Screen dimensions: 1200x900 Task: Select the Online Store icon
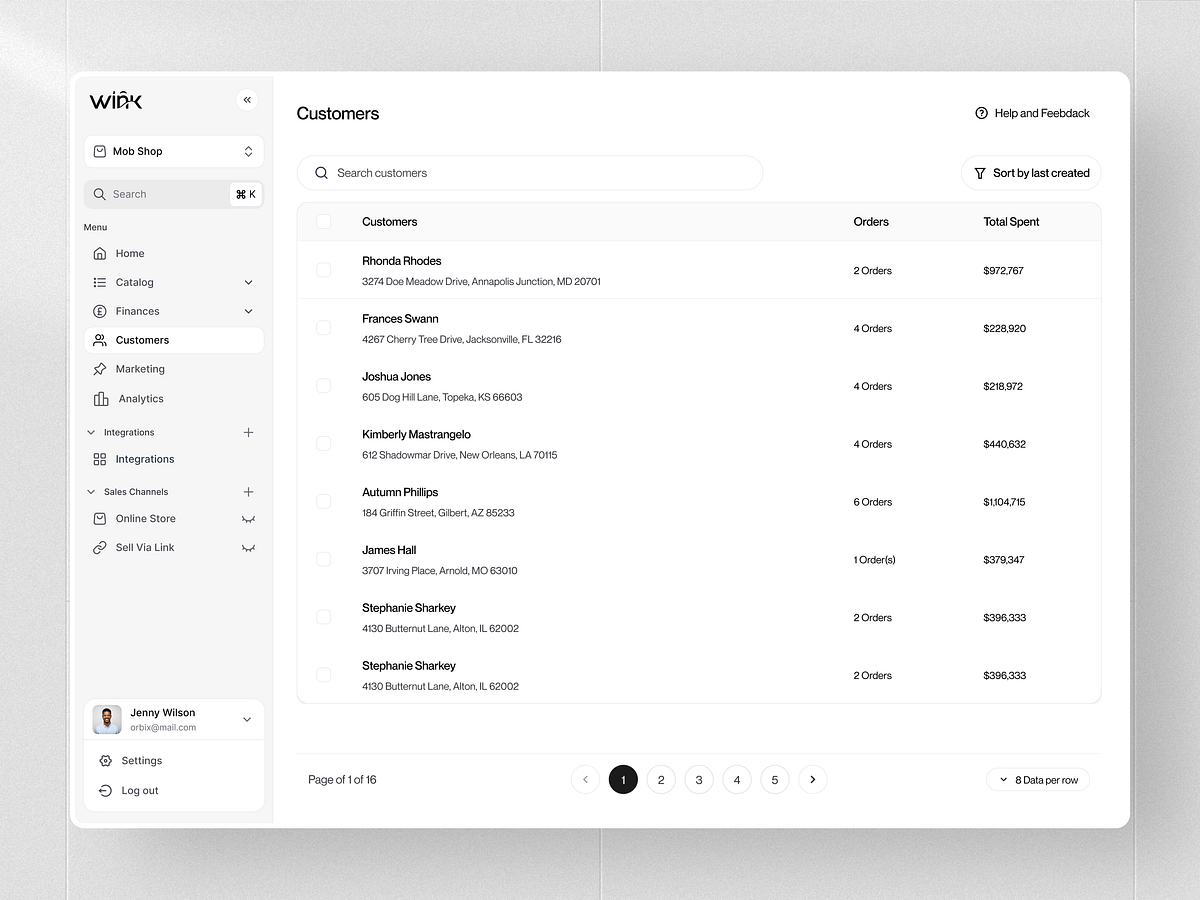100,519
